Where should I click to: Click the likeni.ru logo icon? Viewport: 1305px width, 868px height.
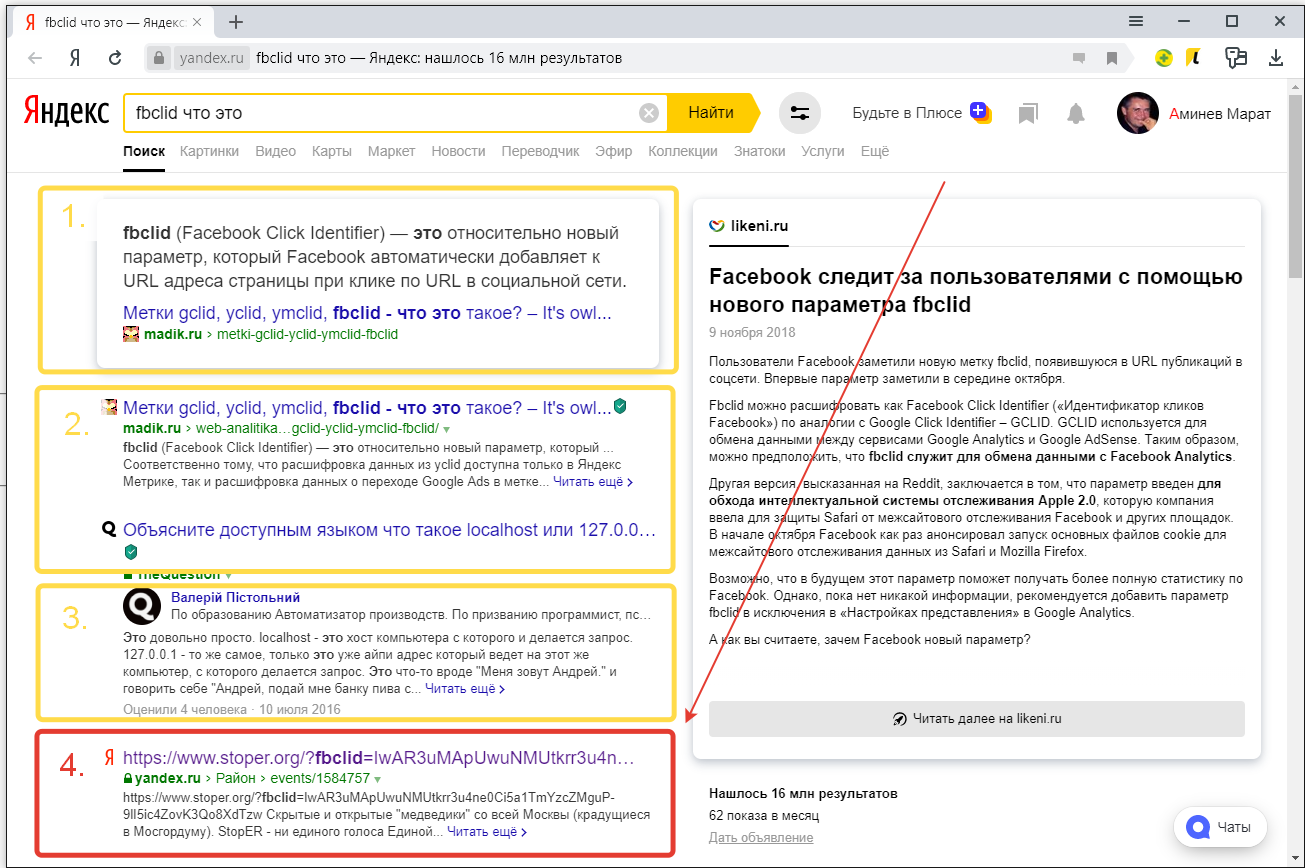coord(717,226)
